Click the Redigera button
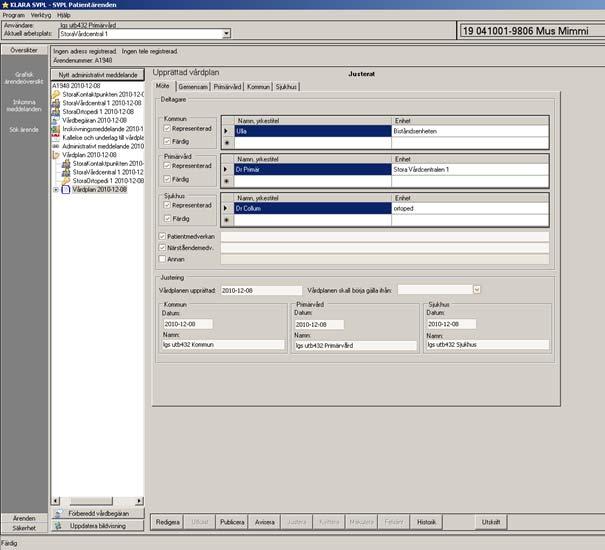The image size is (605, 550). [x=167, y=522]
